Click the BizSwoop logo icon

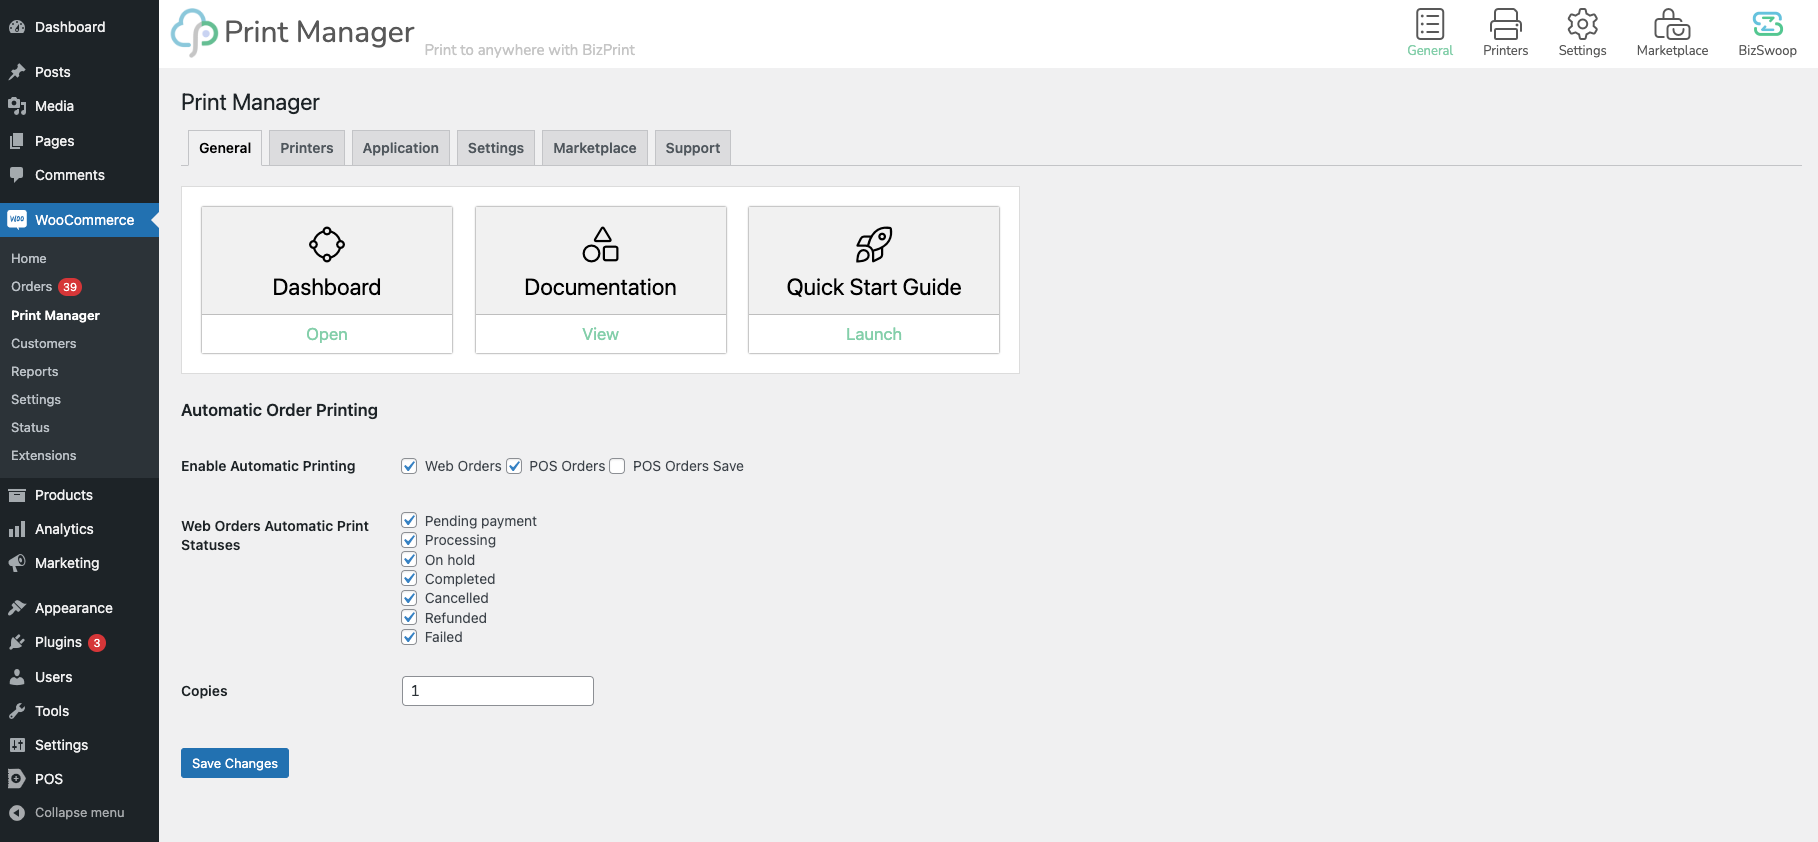(1768, 24)
